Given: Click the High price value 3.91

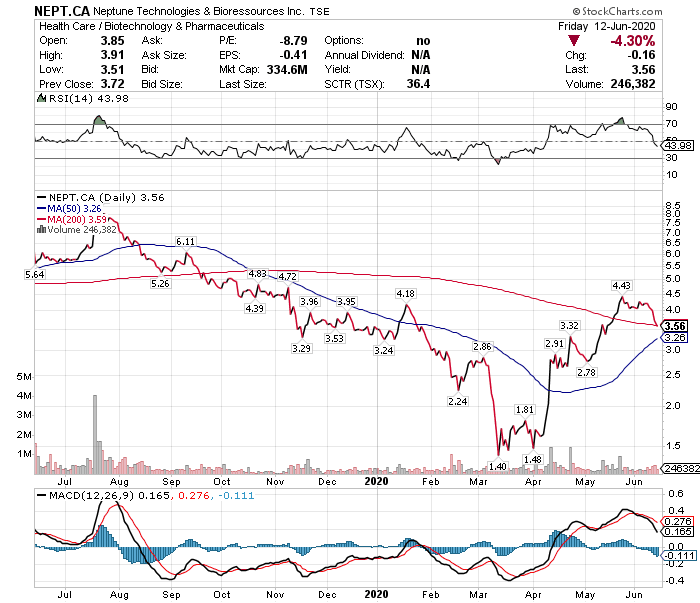Looking at the screenshot, I should pyautogui.click(x=112, y=55).
